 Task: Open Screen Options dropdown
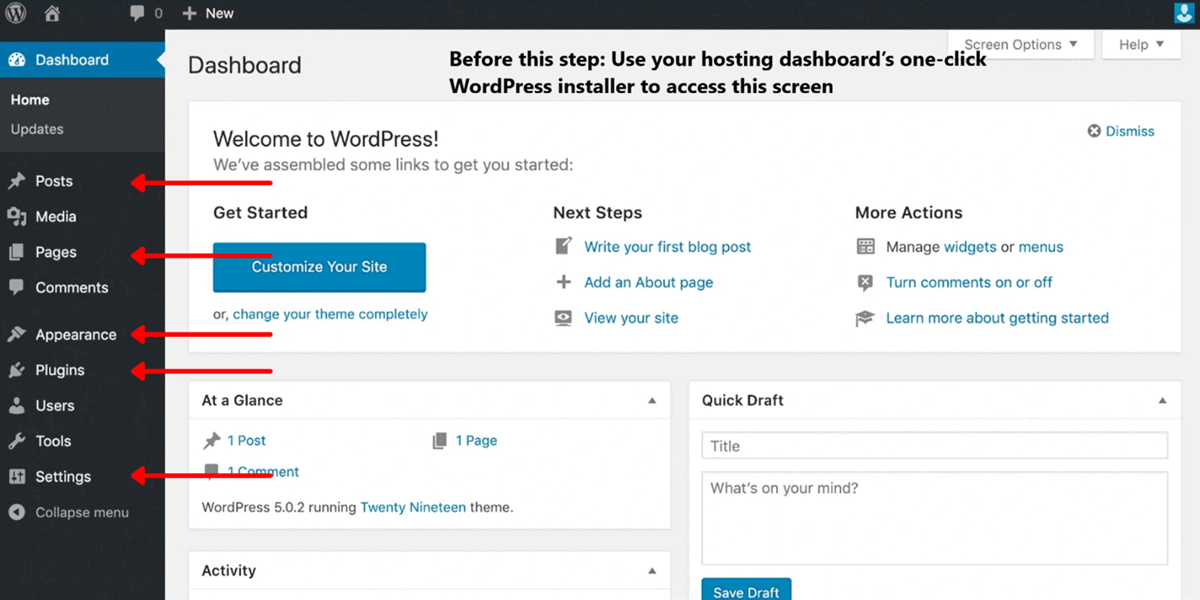pyautogui.click(x=1021, y=44)
